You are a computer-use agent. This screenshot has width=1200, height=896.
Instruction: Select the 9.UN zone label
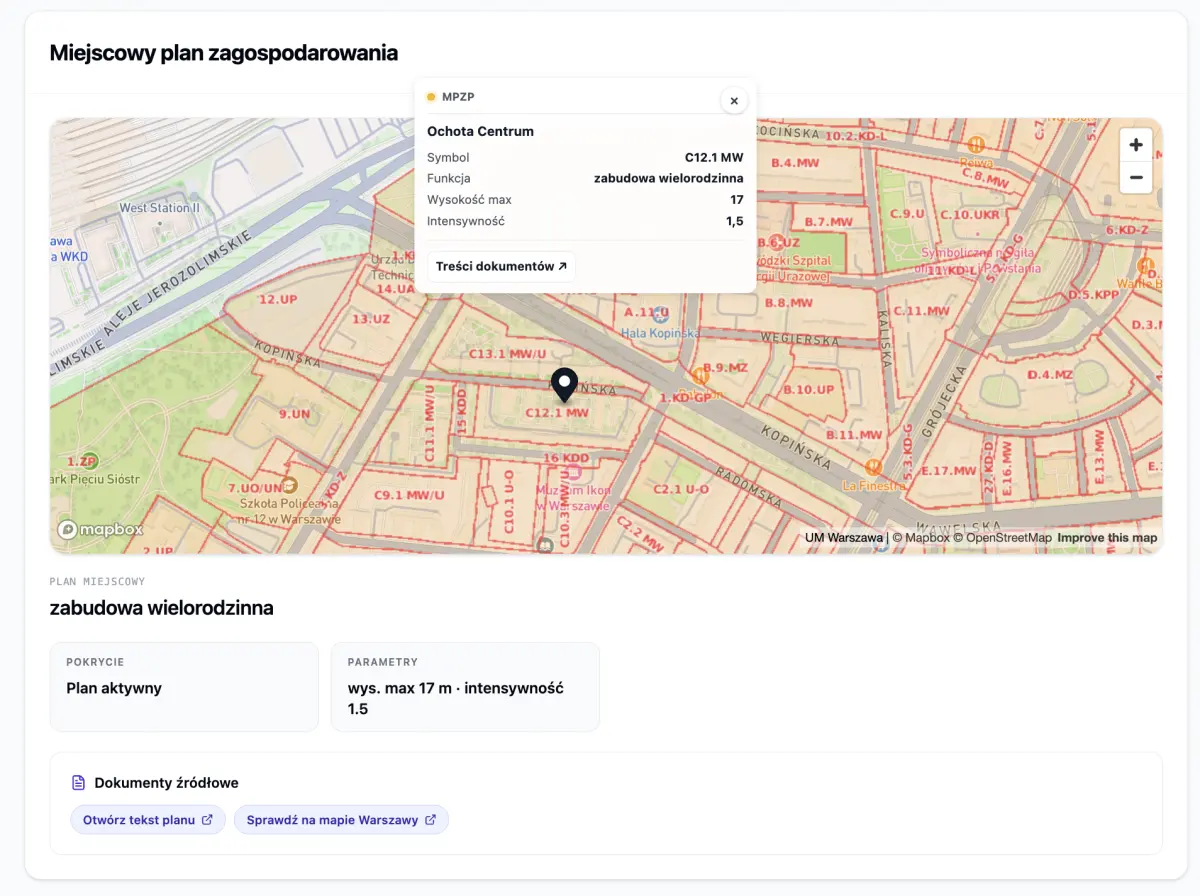(296, 413)
